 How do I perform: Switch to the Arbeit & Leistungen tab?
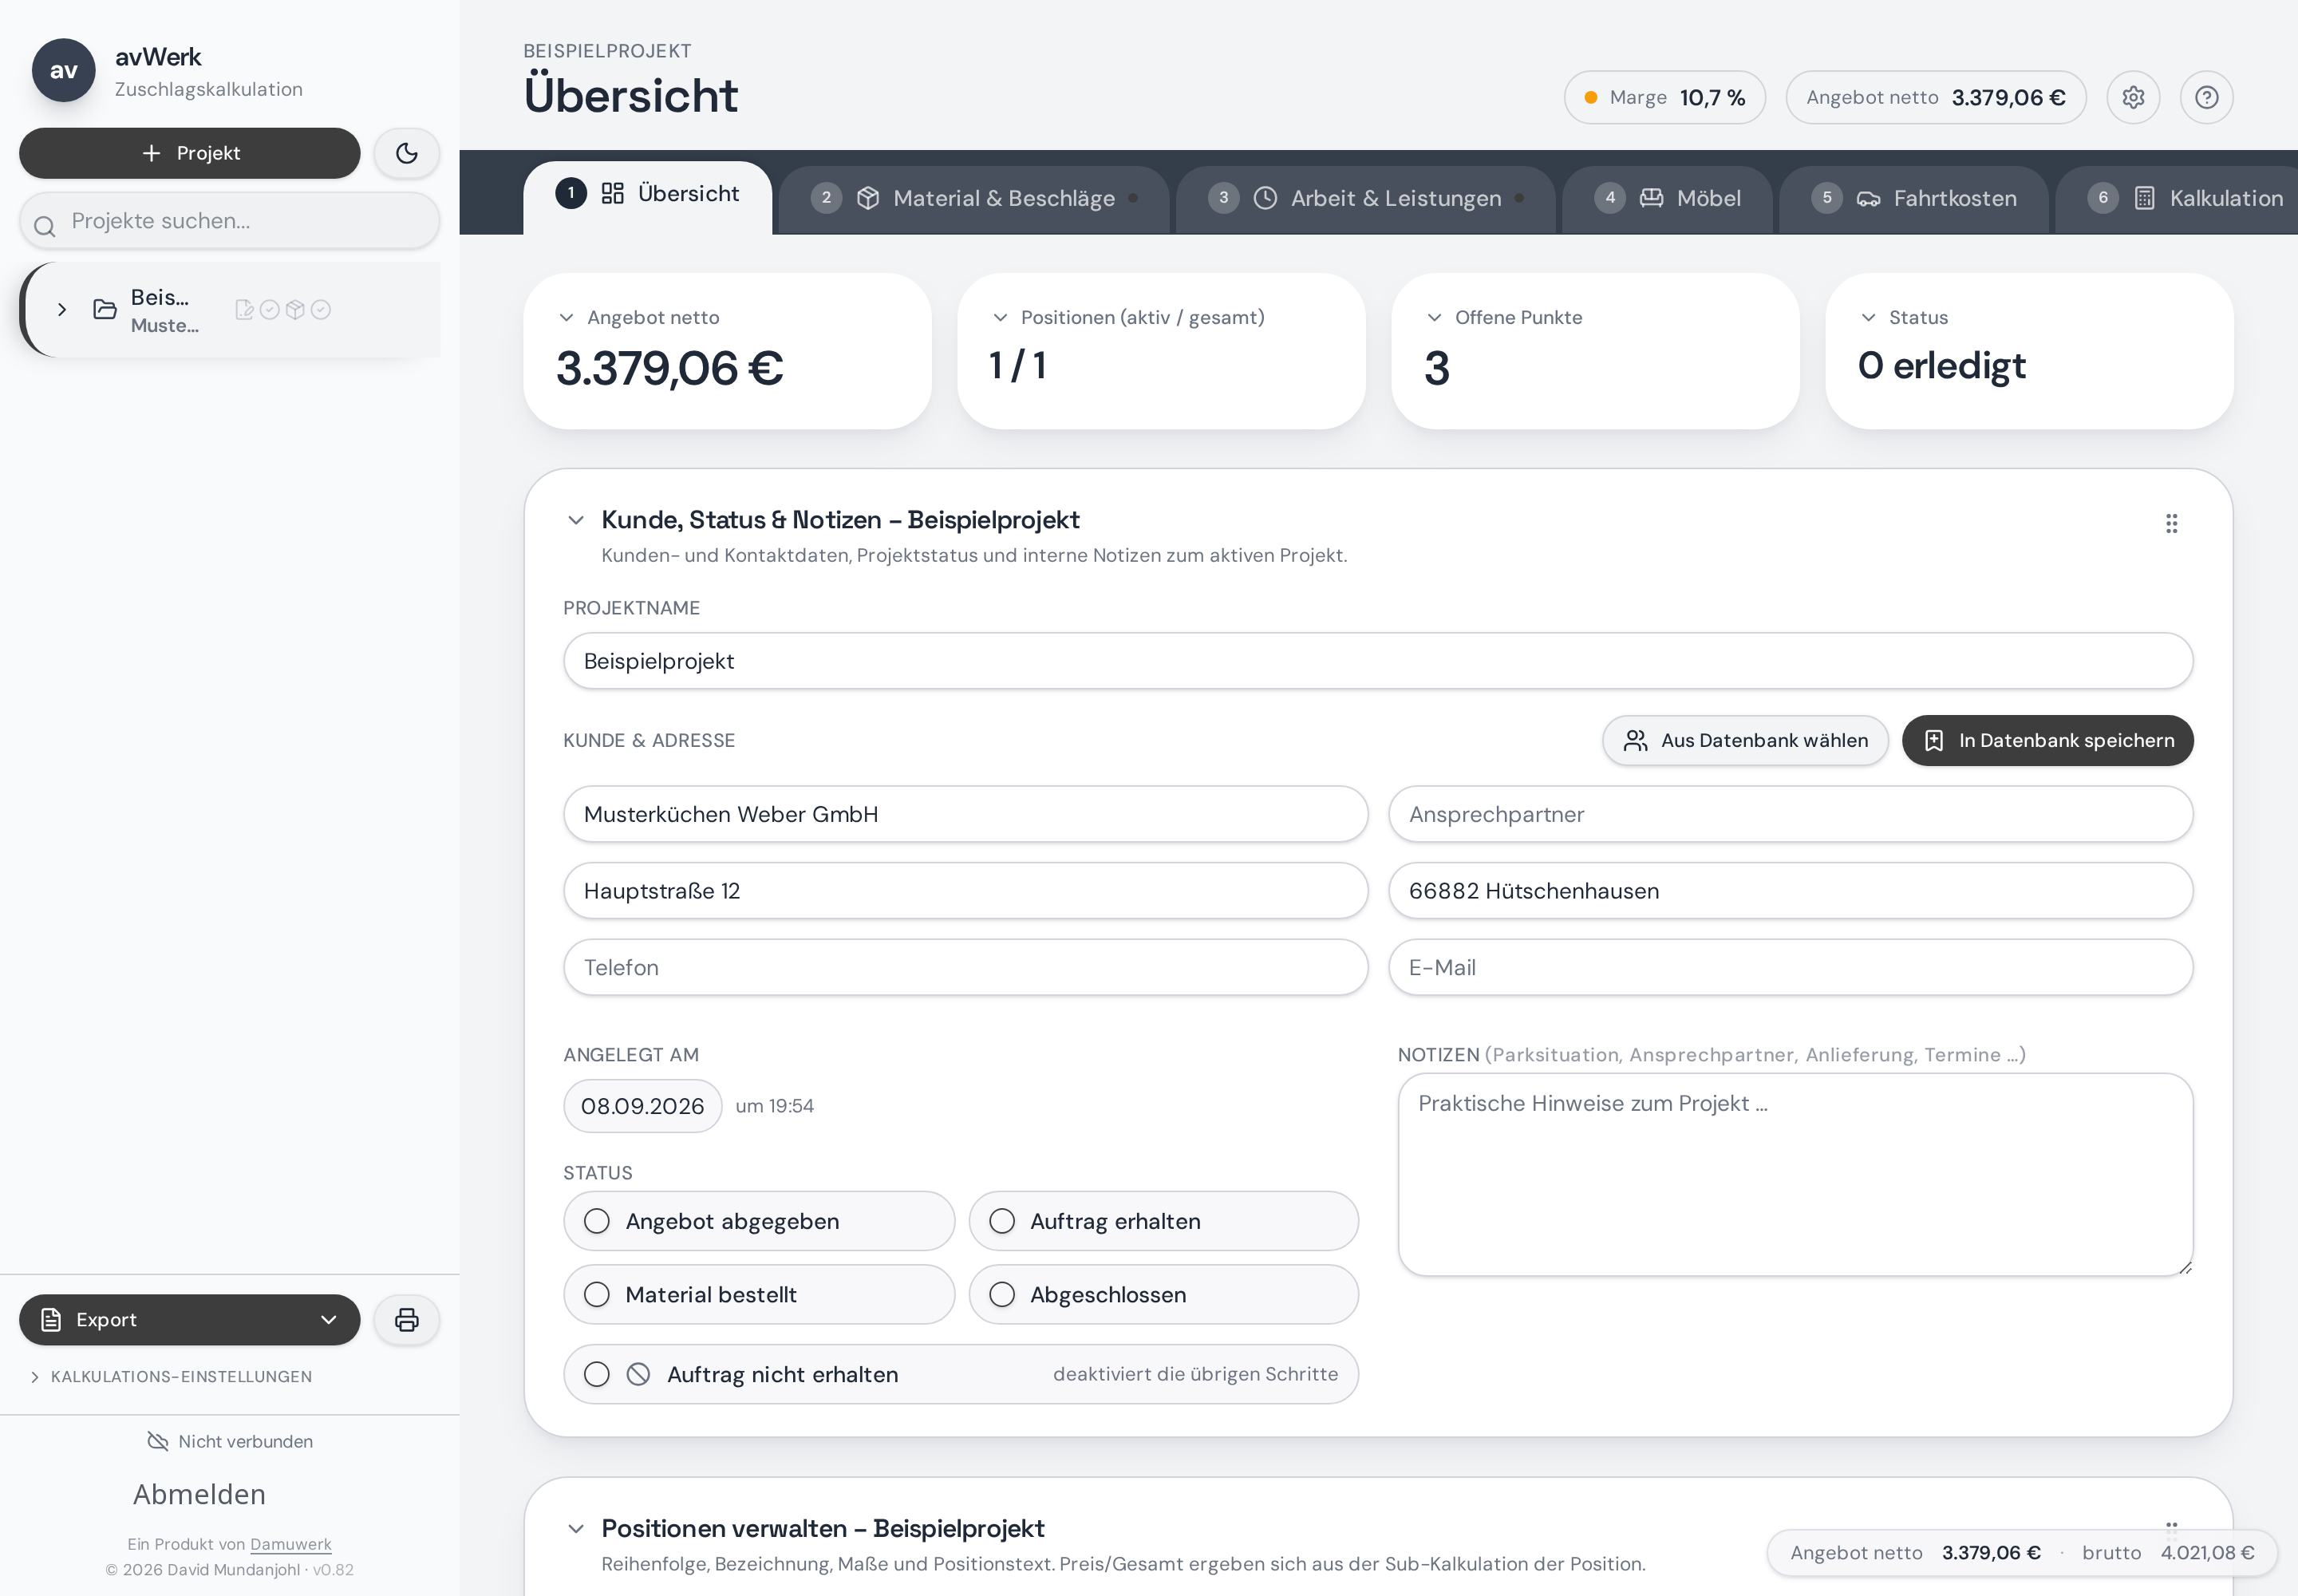(x=1366, y=198)
